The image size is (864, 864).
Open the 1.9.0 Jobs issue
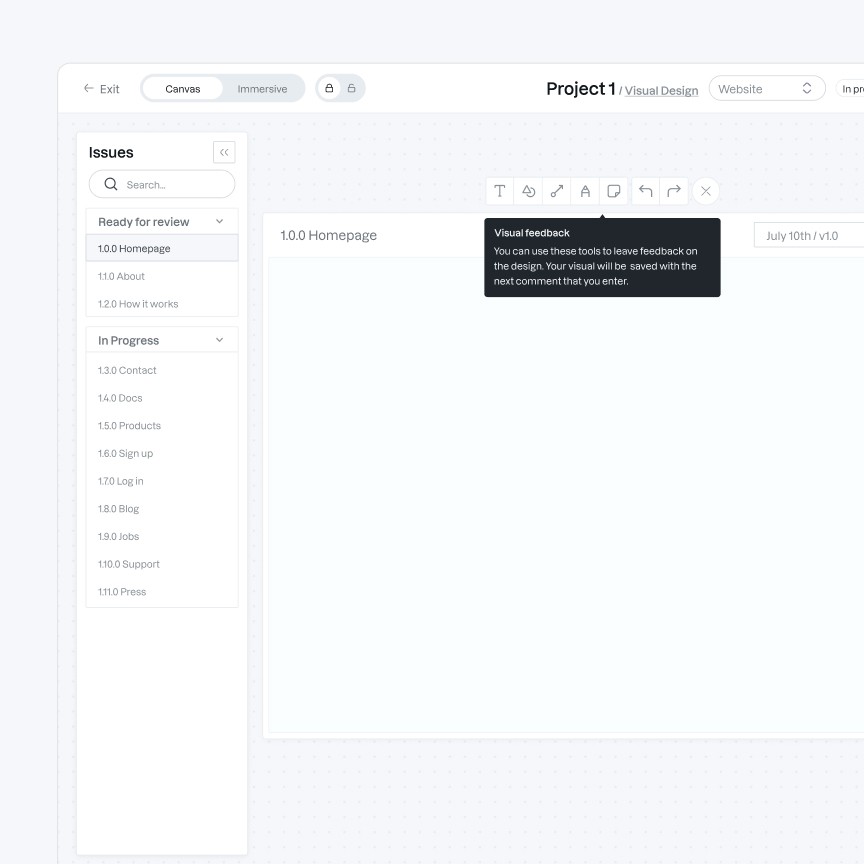coord(162,536)
